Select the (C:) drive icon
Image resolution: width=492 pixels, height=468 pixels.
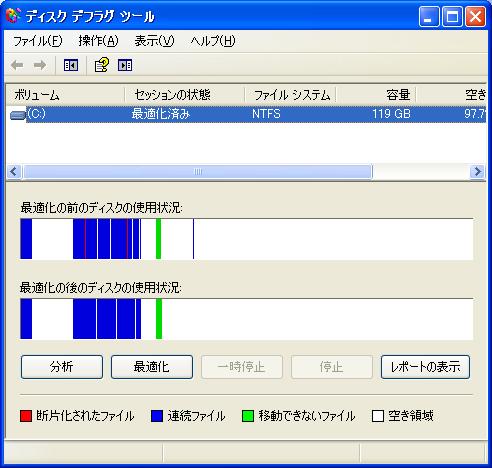coord(18,115)
